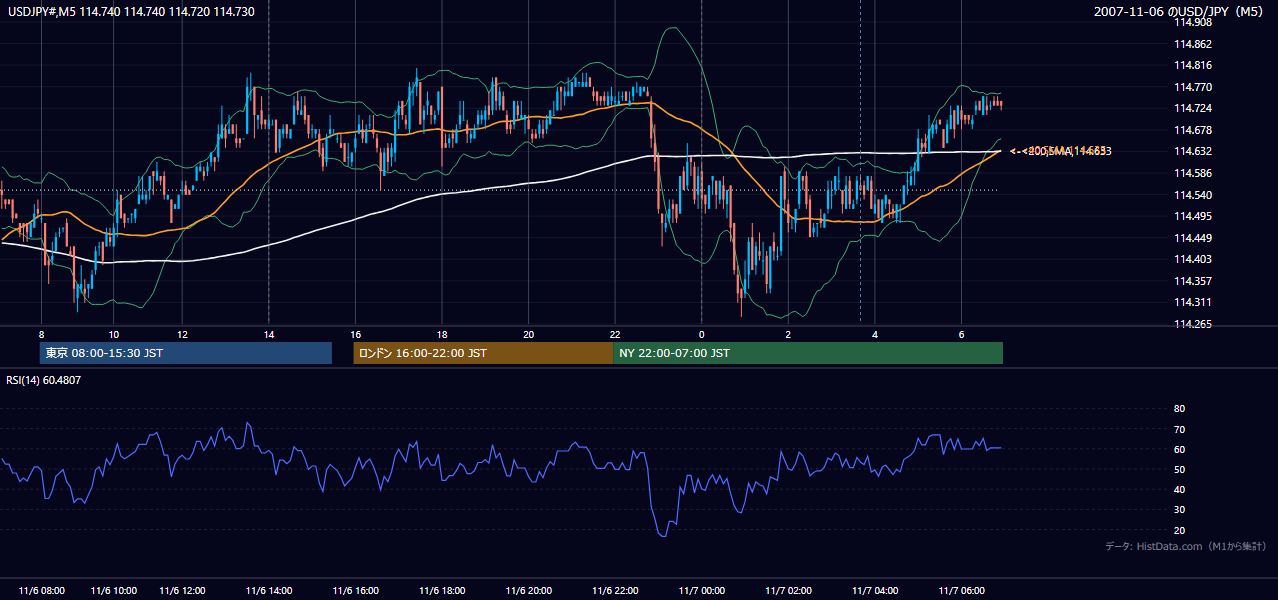
Task: Click bottom time label 11/7 00:00
Action: click(701, 590)
